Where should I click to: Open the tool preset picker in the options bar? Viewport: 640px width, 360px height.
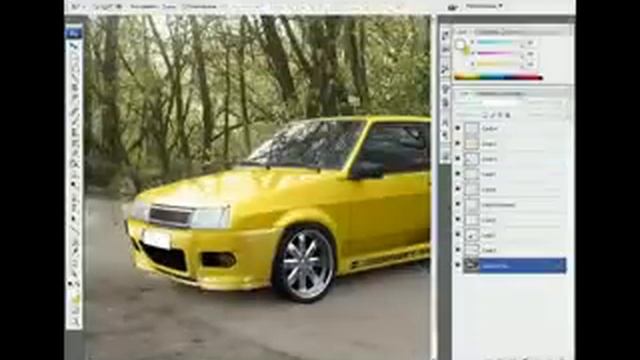pos(78,7)
